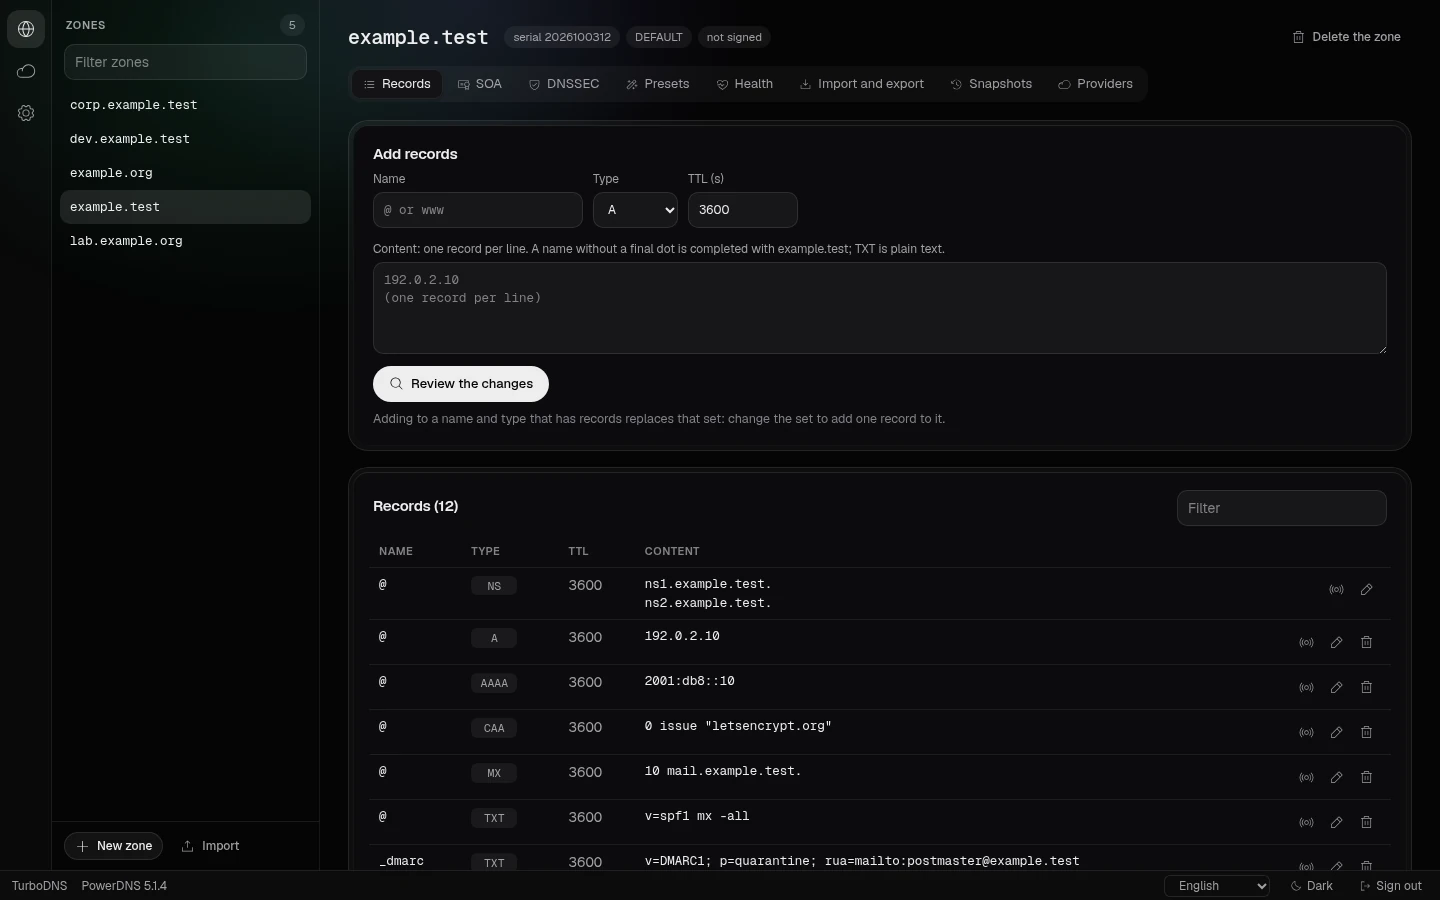Create a New zone
The image size is (1440, 900).
tap(115, 846)
